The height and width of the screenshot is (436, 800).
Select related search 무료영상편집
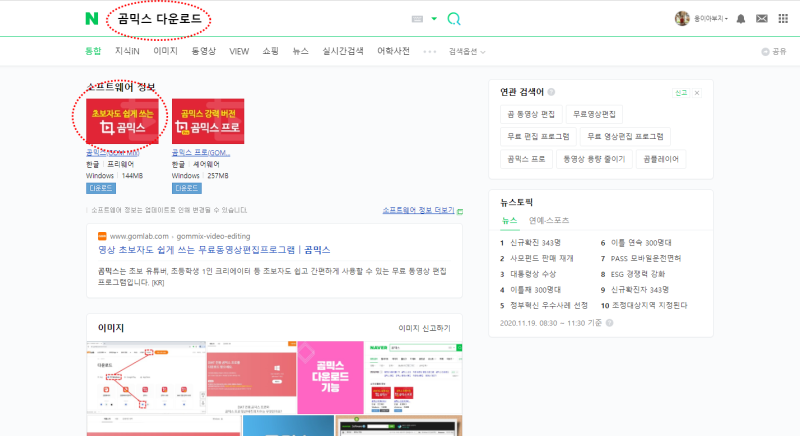[x=594, y=114]
